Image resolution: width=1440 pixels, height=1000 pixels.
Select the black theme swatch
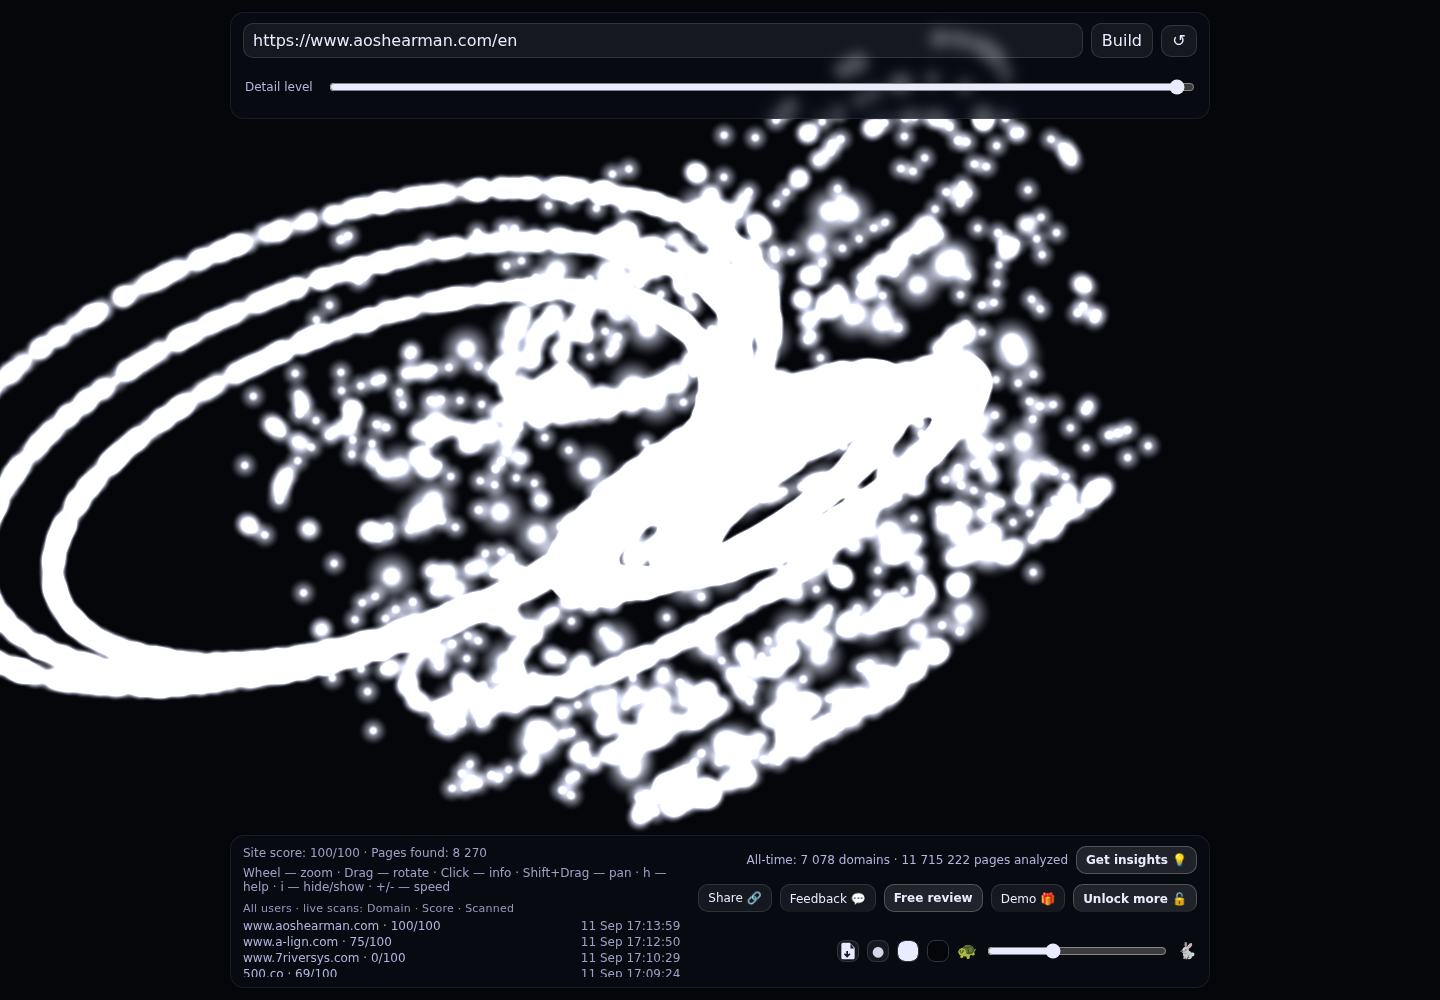[x=938, y=951]
